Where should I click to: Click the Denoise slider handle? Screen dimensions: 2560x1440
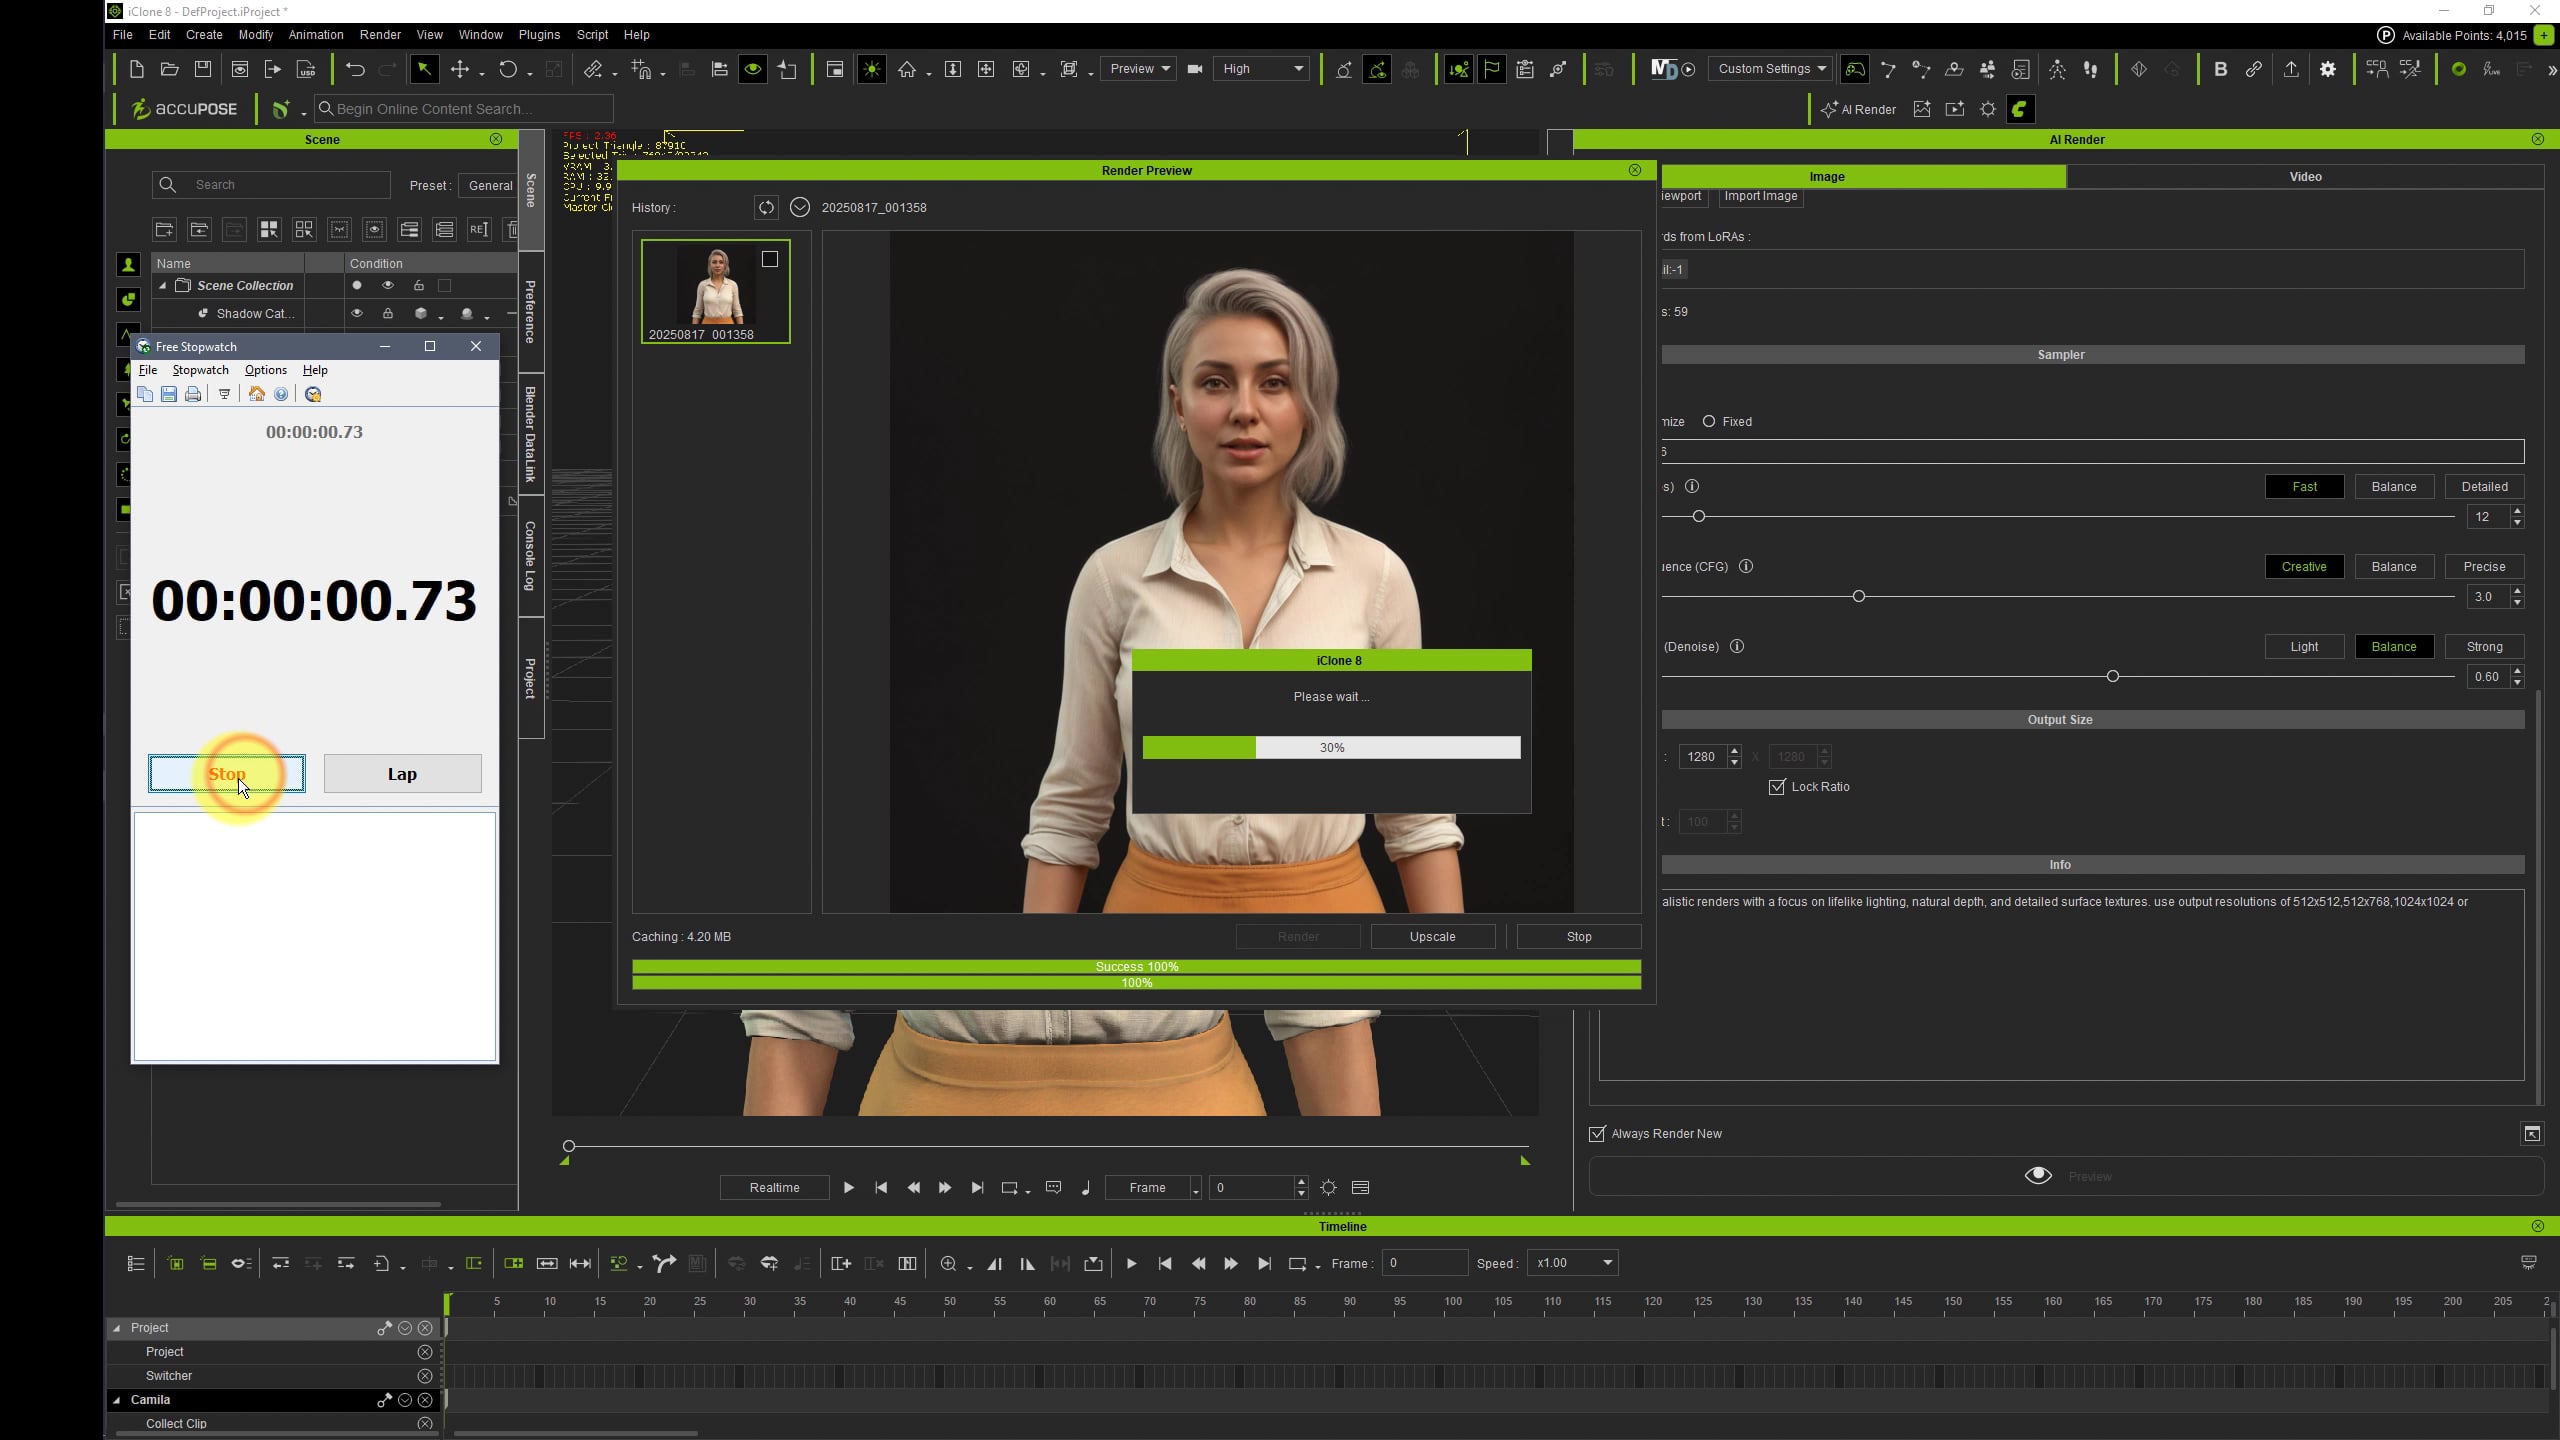click(2113, 677)
